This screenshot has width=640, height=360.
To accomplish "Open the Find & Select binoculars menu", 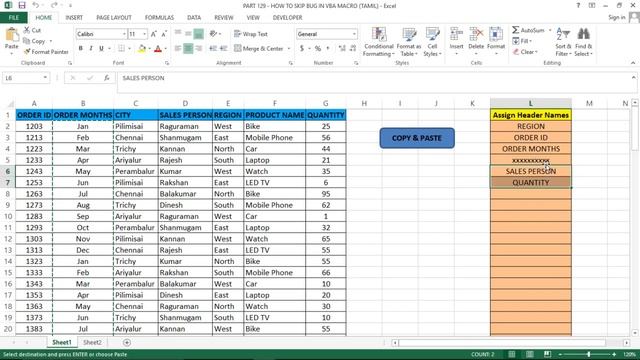I will 583,42.
